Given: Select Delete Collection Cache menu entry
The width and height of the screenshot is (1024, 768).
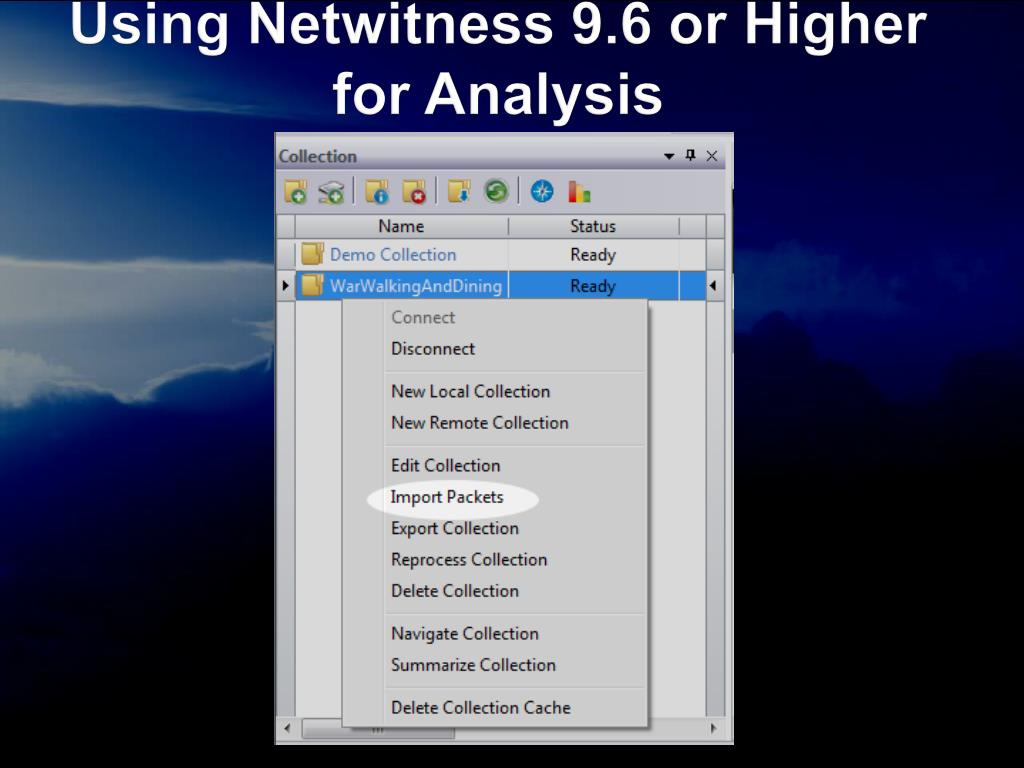Looking at the screenshot, I should click(481, 707).
